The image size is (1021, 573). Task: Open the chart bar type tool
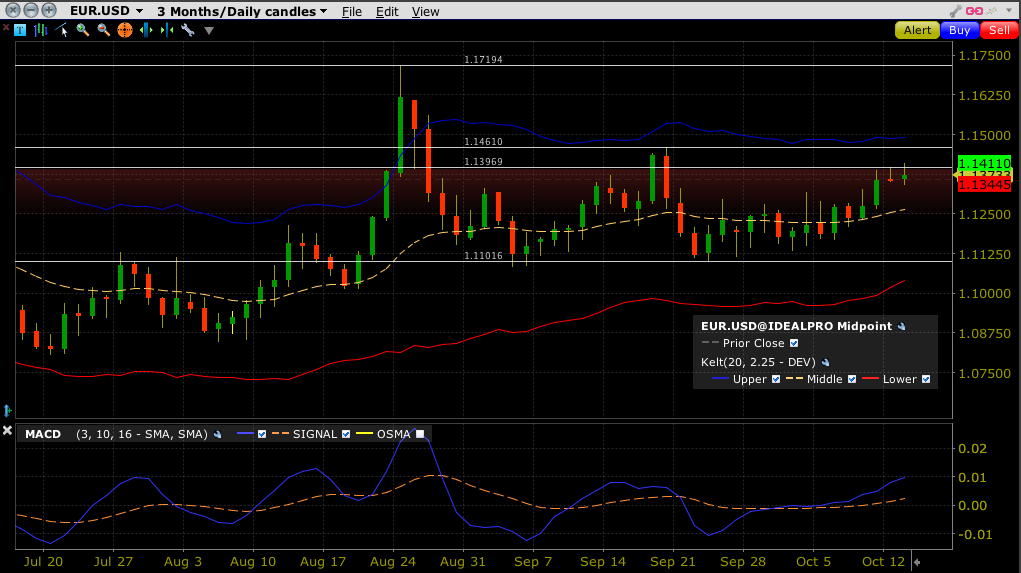(x=41, y=30)
